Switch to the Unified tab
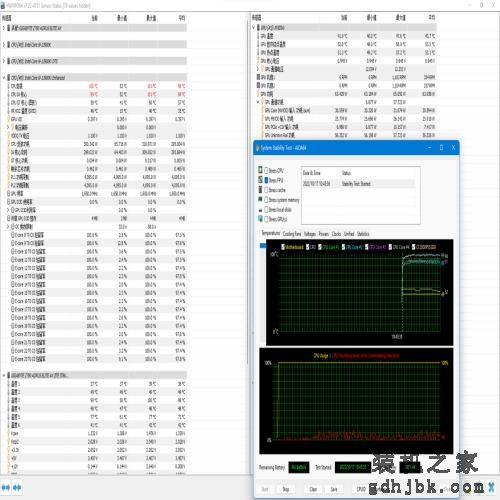Viewport: 500px width, 500px height. 349,234
